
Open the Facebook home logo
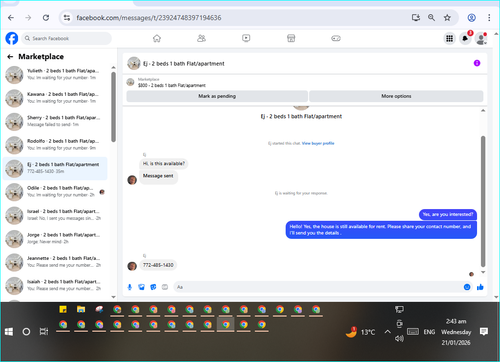click(12, 38)
